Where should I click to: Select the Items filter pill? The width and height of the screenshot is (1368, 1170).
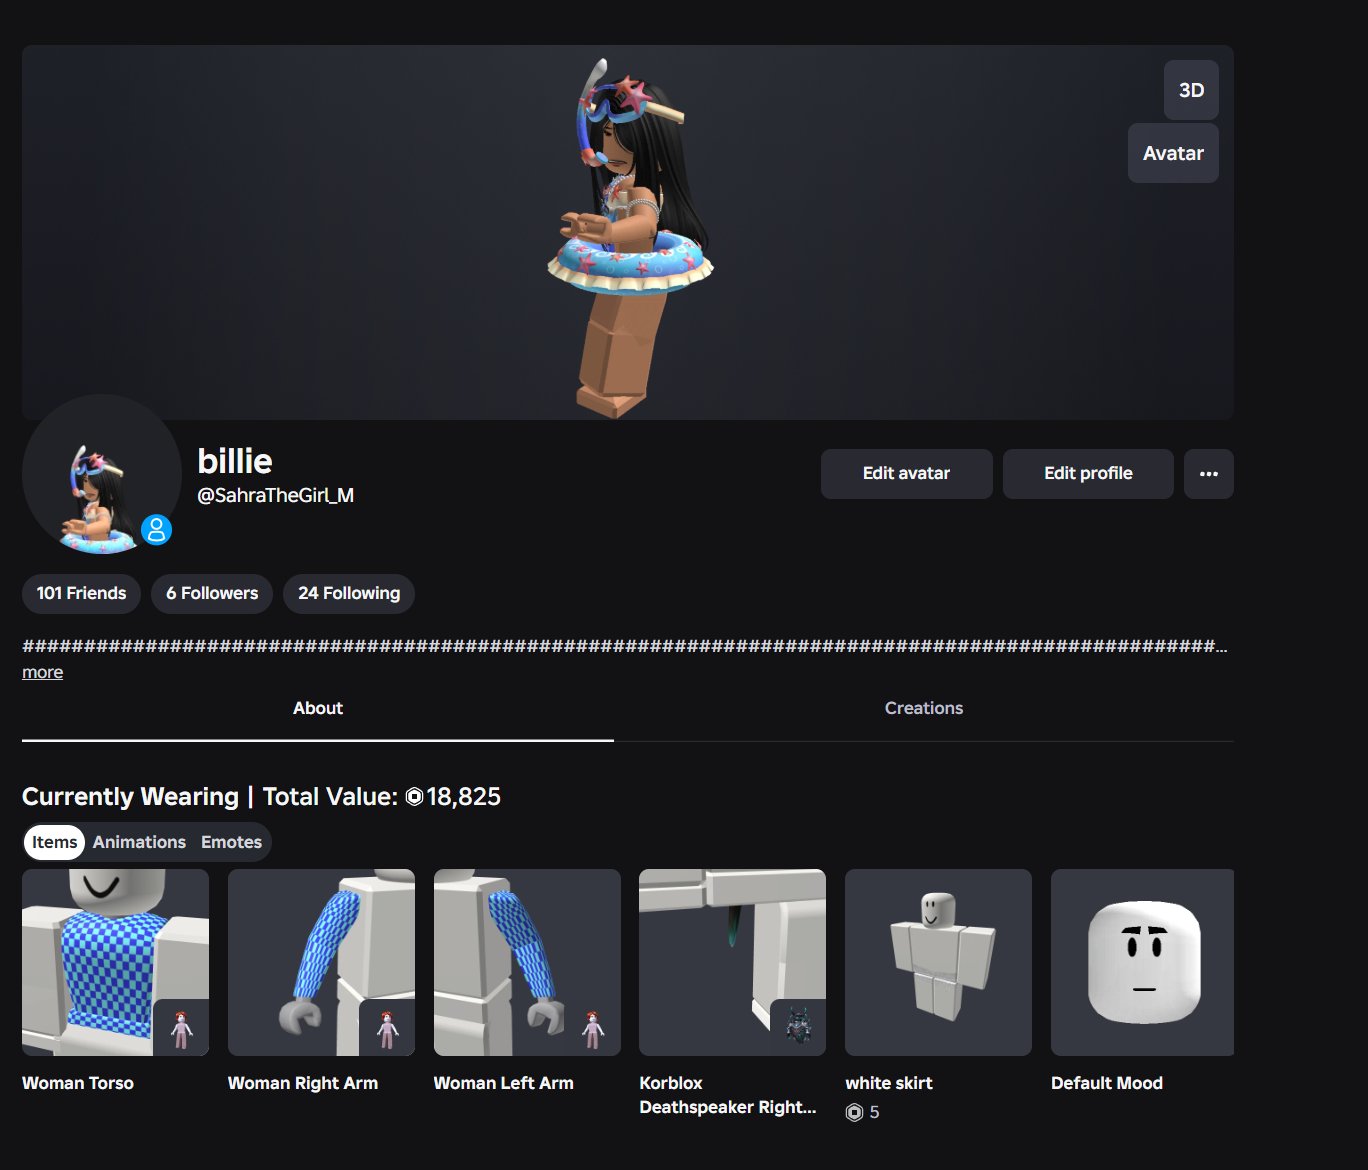[x=54, y=842]
